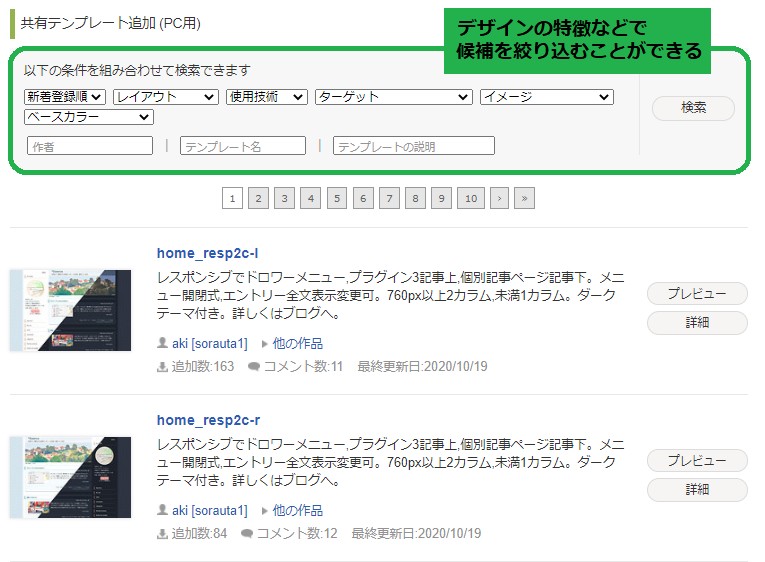
Task: Open 詳細 for home_resp2c-r template
Action: click(697, 489)
